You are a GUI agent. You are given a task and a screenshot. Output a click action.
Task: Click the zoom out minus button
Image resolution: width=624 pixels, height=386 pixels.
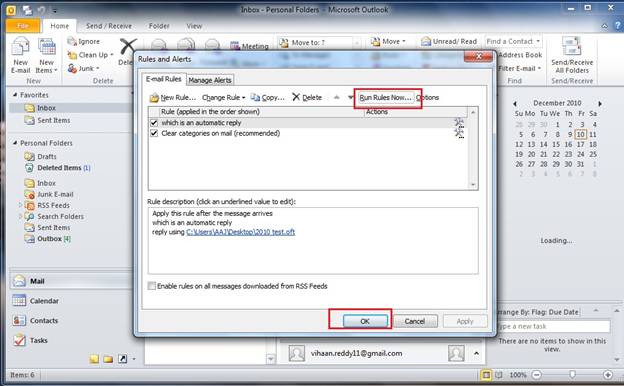pyautogui.click(x=536, y=374)
